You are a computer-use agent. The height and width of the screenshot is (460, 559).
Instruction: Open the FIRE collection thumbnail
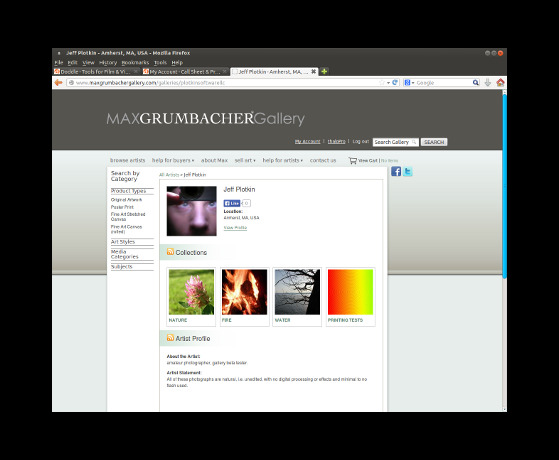244,292
